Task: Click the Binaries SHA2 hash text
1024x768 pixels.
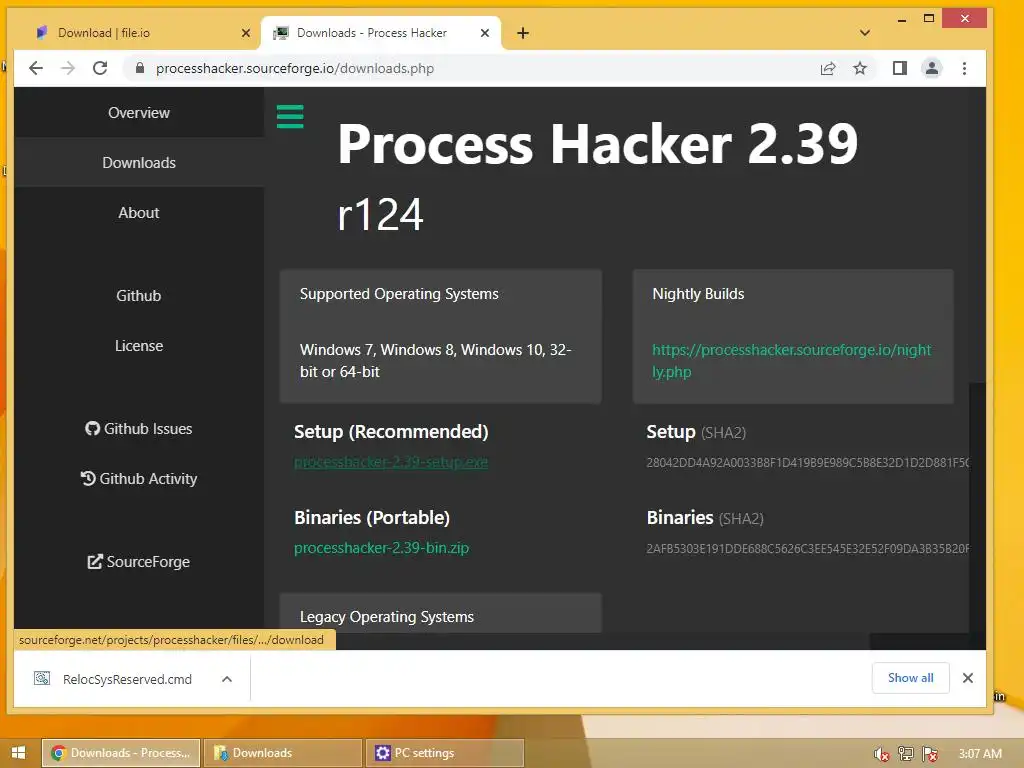Action: tap(807, 549)
